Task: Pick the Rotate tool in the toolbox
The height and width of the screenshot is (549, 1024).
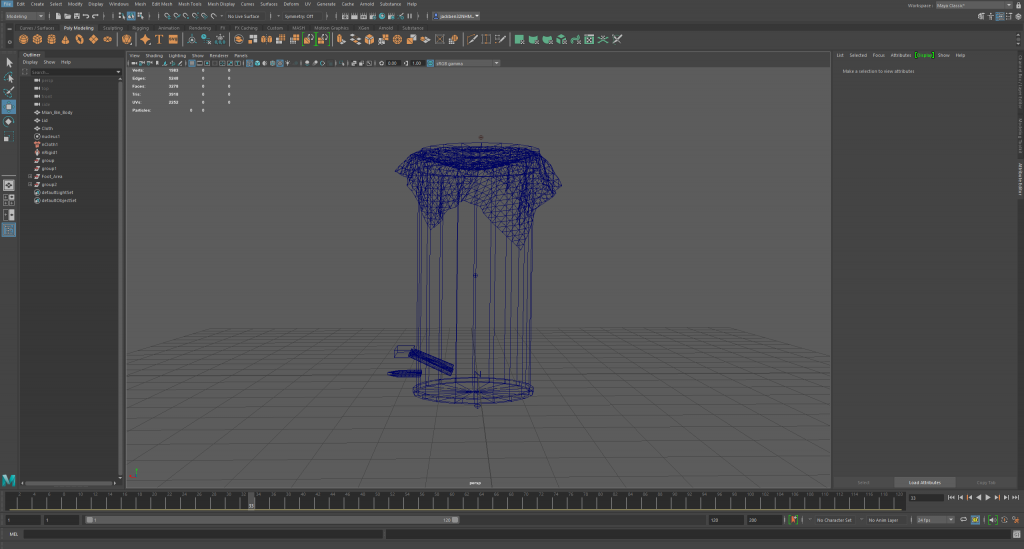Action: click(x=9, y=122)
